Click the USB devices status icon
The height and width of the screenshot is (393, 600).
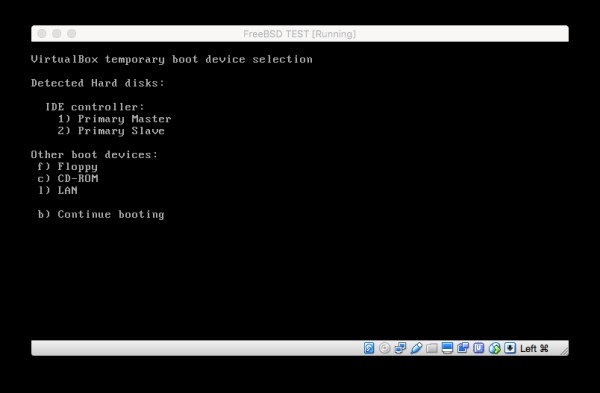pyautogui.click(x=416, y=348)
